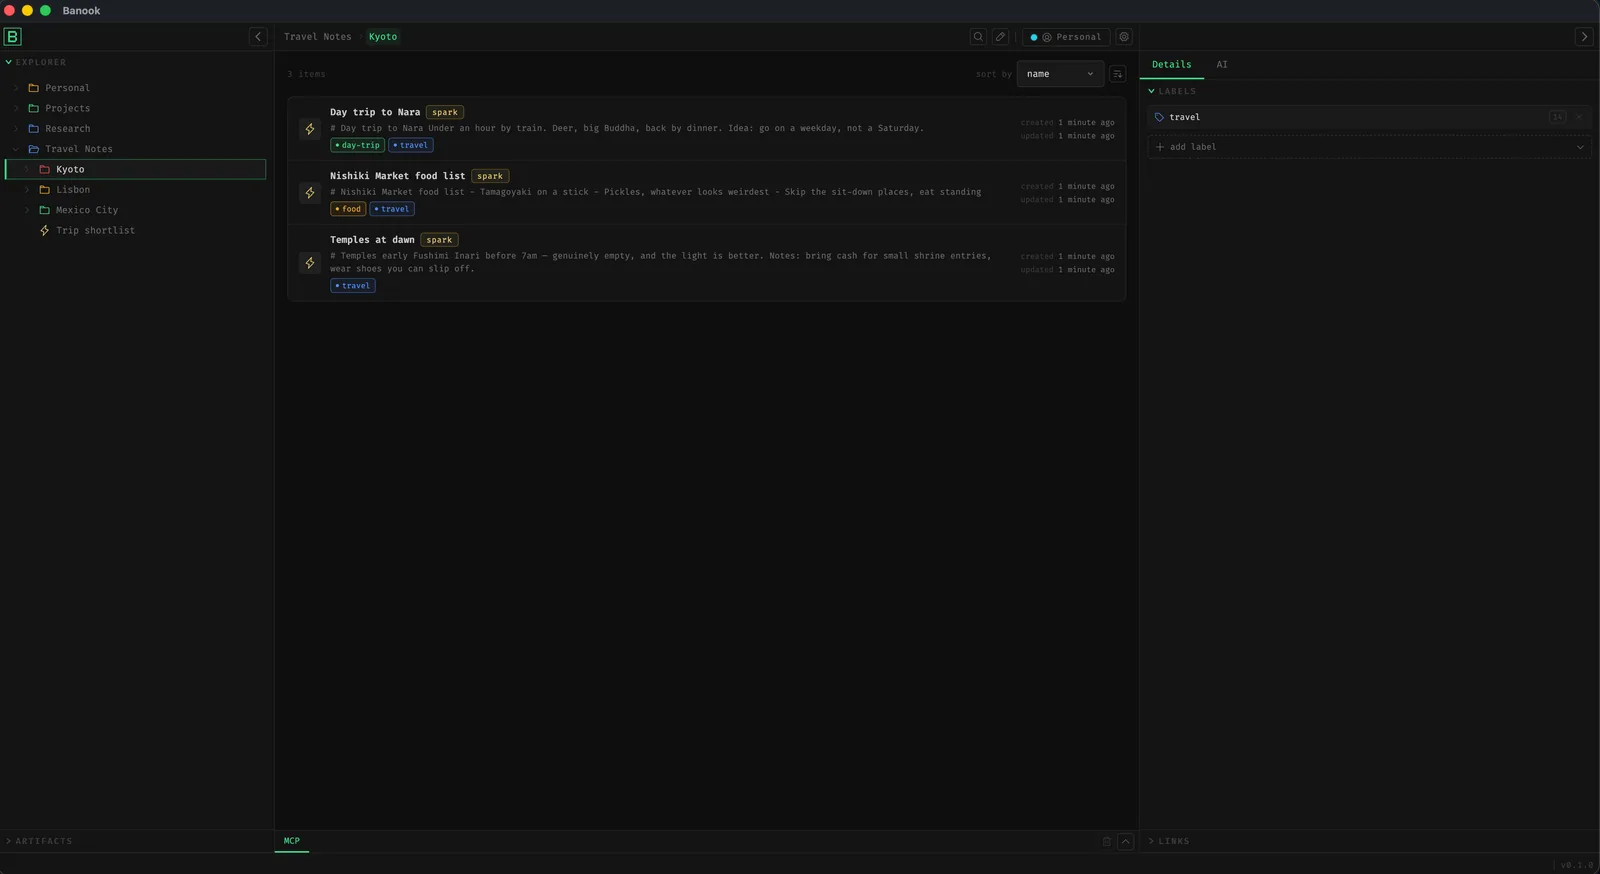Image resolution: width=1600 pixels, height=874 pixels.
Task: Expand the Research folder chevron
Action: [x=16, y=129]
